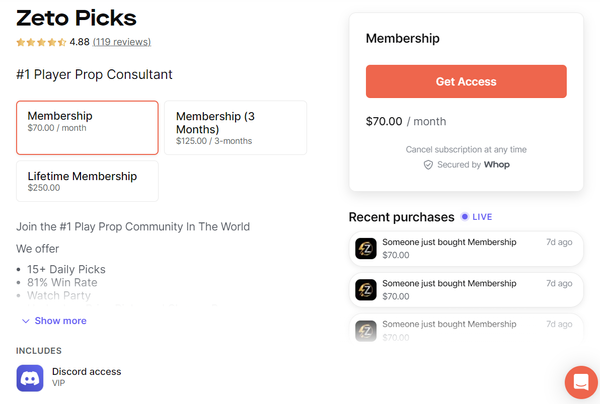Click the first purchase's Zeto logo

click(367, 248)
